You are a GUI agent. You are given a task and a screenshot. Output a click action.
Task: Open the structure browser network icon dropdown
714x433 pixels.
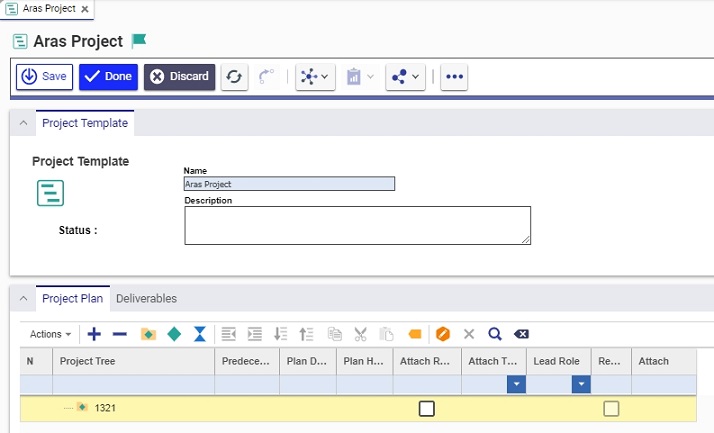click(315, 76)
